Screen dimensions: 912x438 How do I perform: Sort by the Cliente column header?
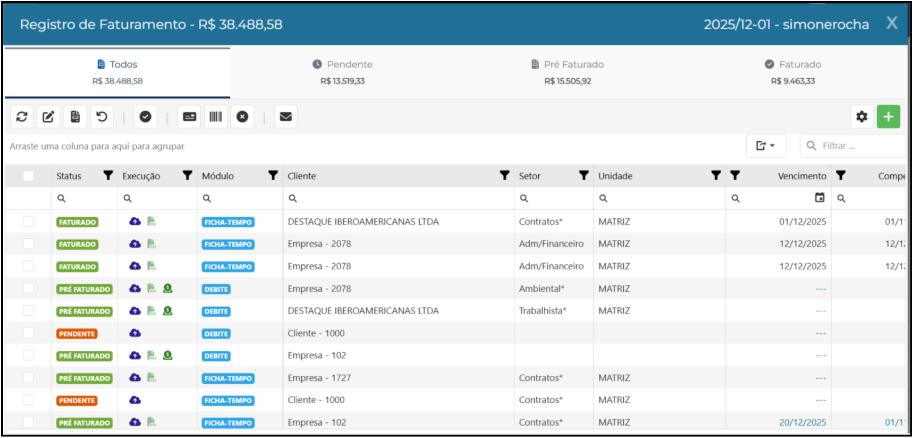(301, 176)
